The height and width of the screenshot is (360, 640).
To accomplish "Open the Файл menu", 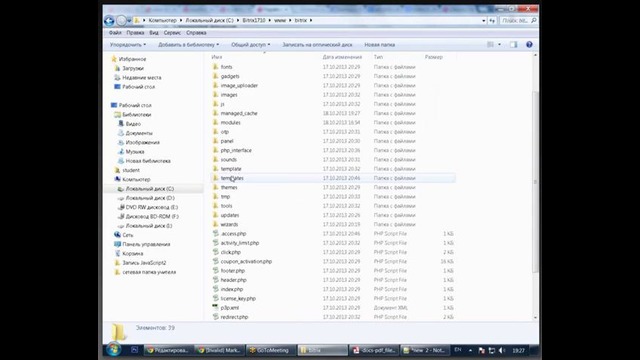I will pos(115,33).
